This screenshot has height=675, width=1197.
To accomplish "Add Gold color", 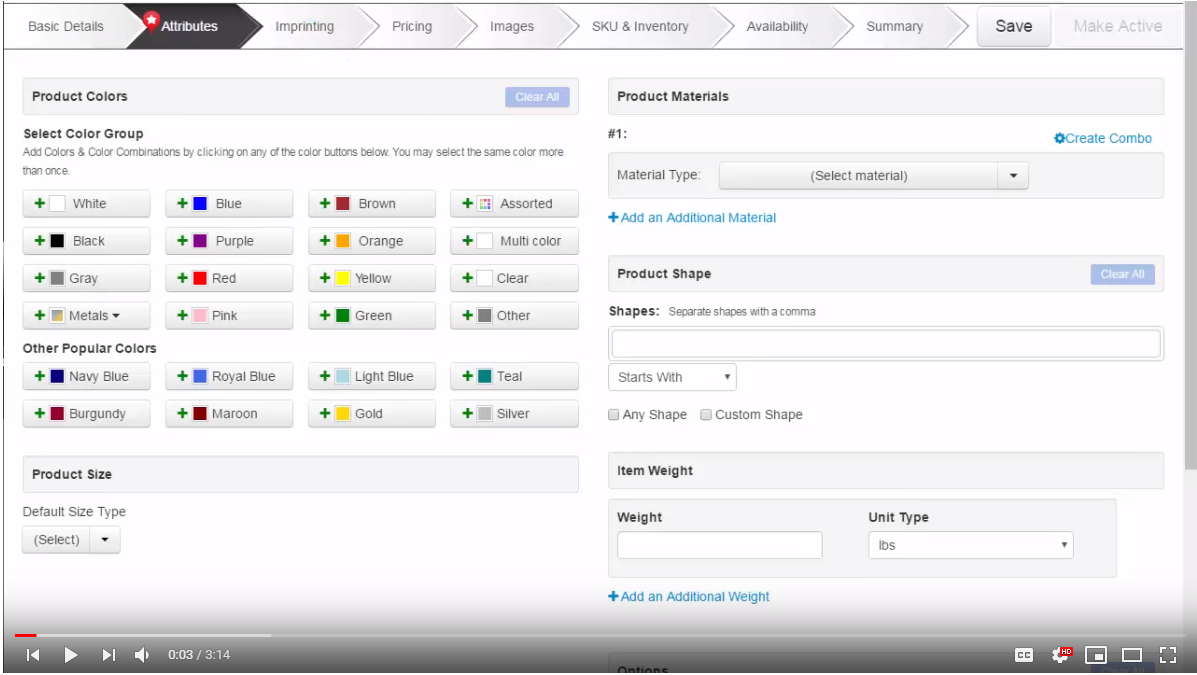I will [x=372, y=414].
